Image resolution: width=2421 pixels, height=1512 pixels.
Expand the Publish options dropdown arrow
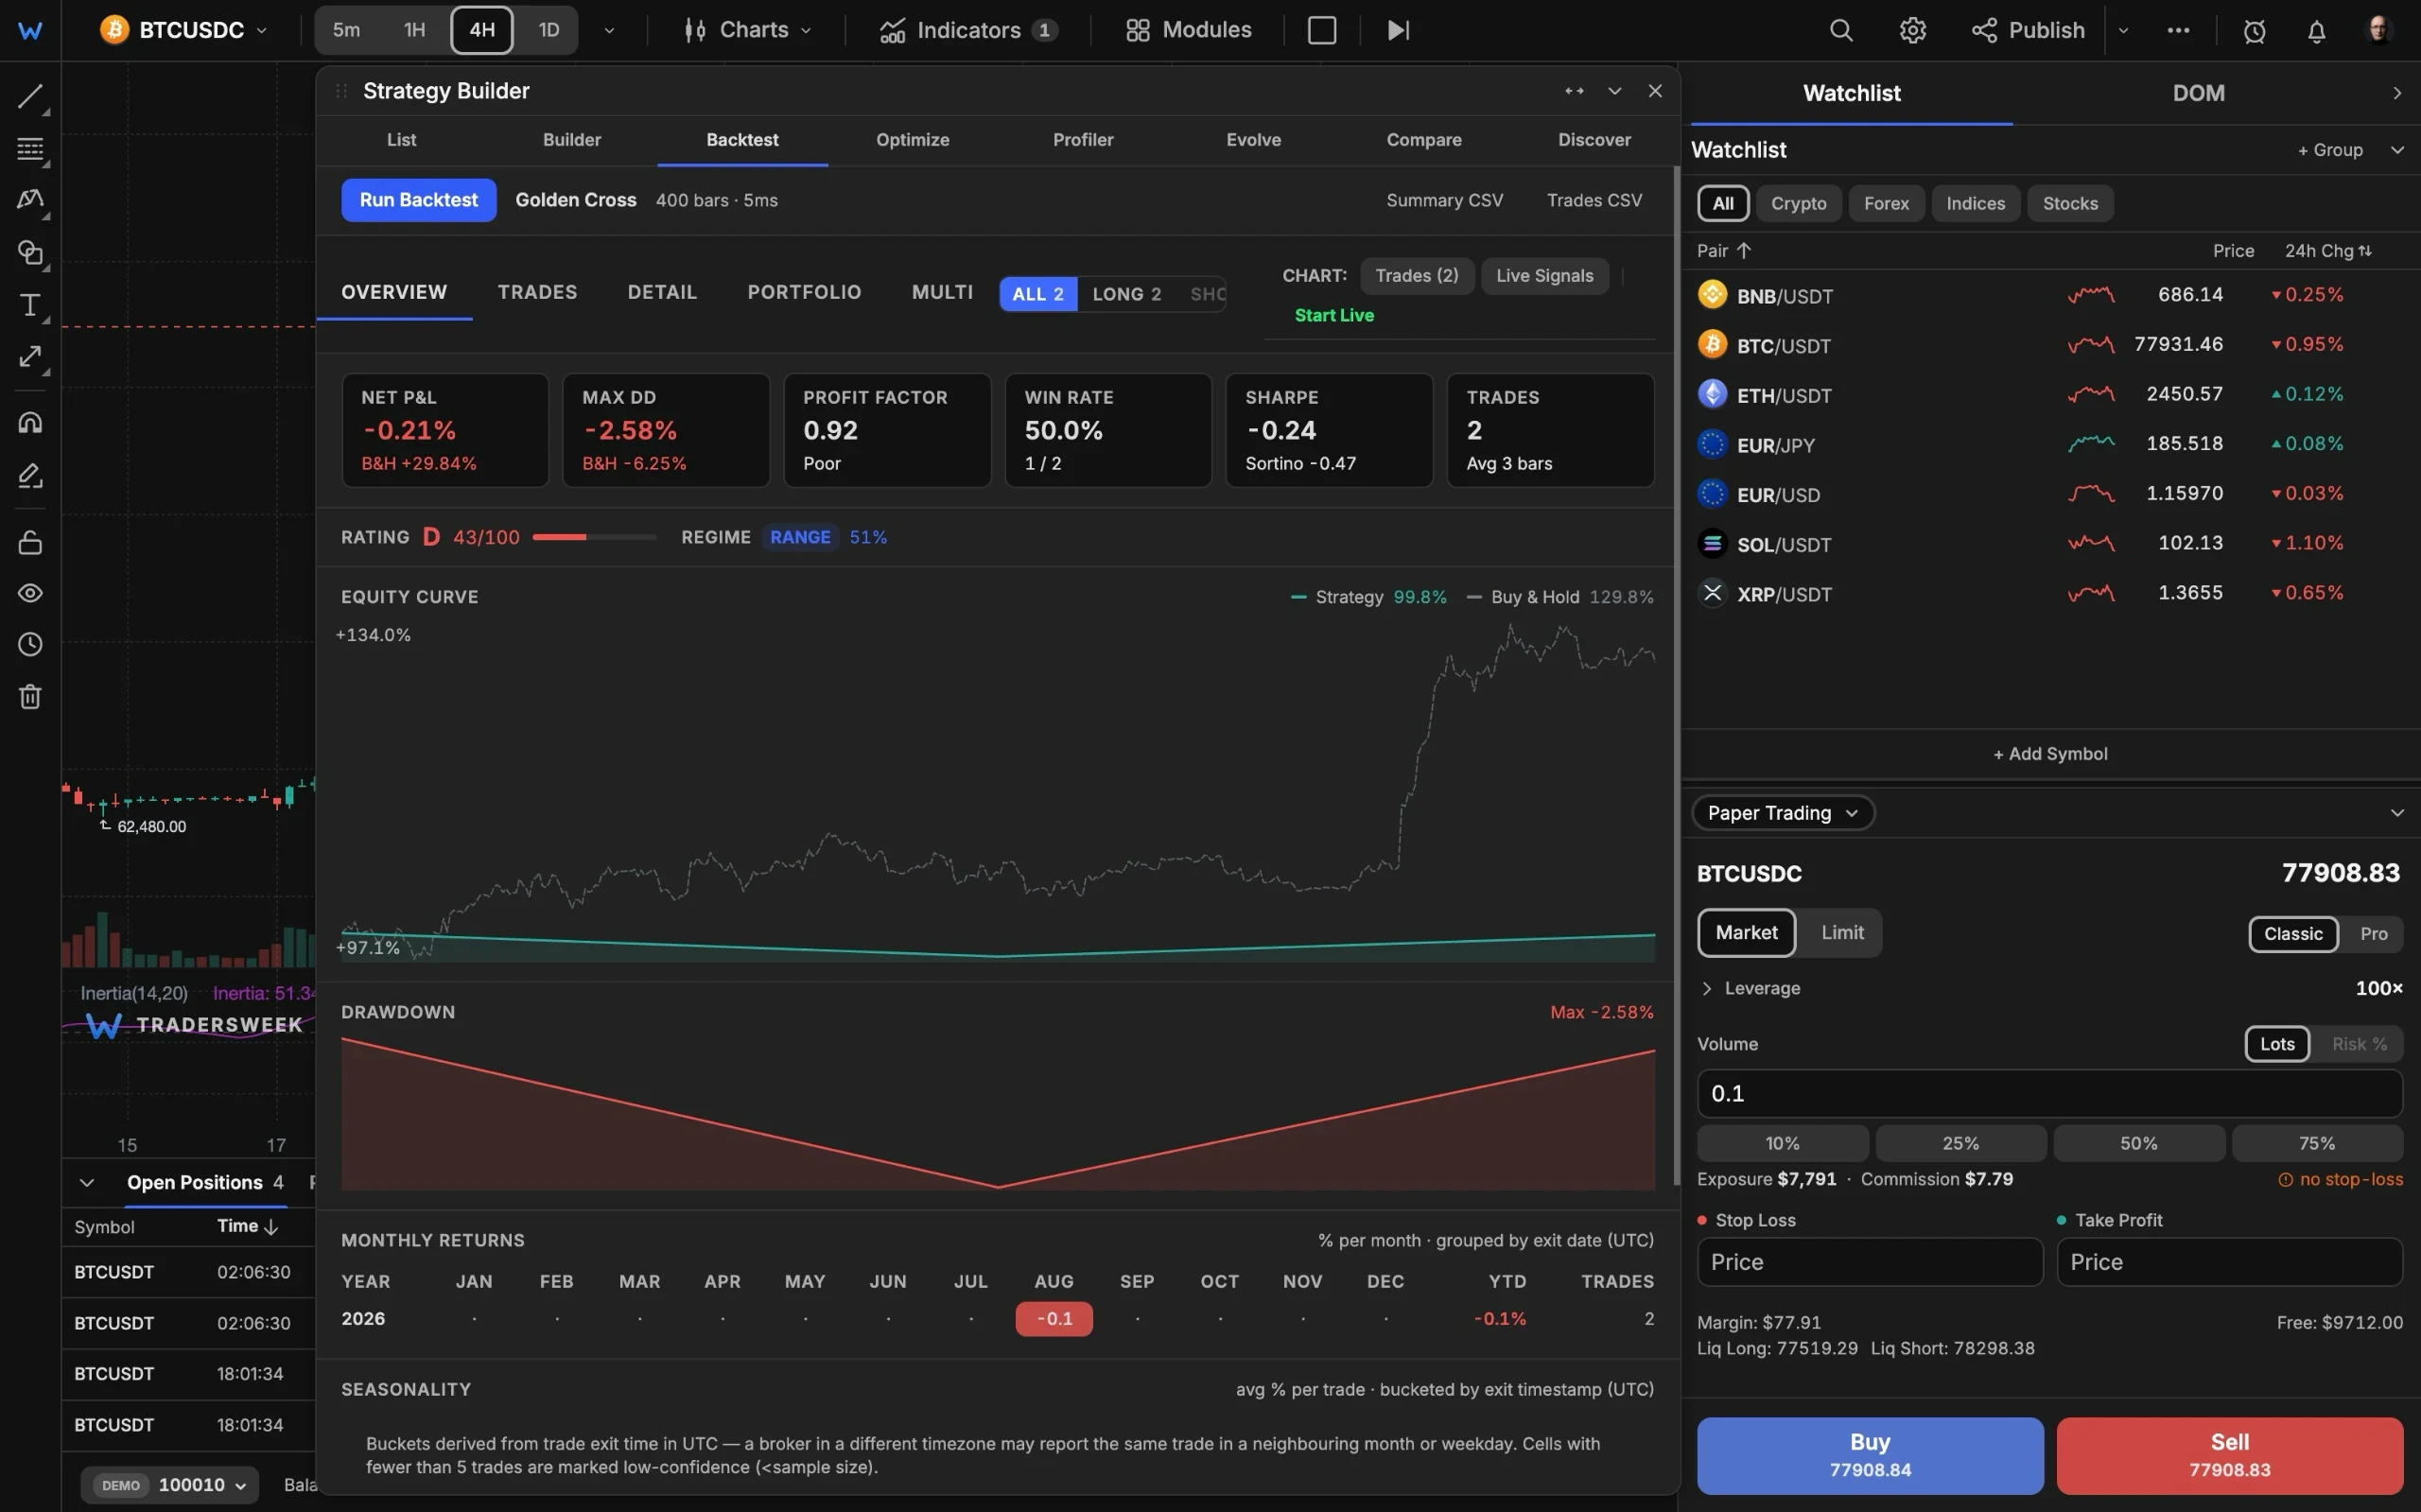coord(2123,31)
